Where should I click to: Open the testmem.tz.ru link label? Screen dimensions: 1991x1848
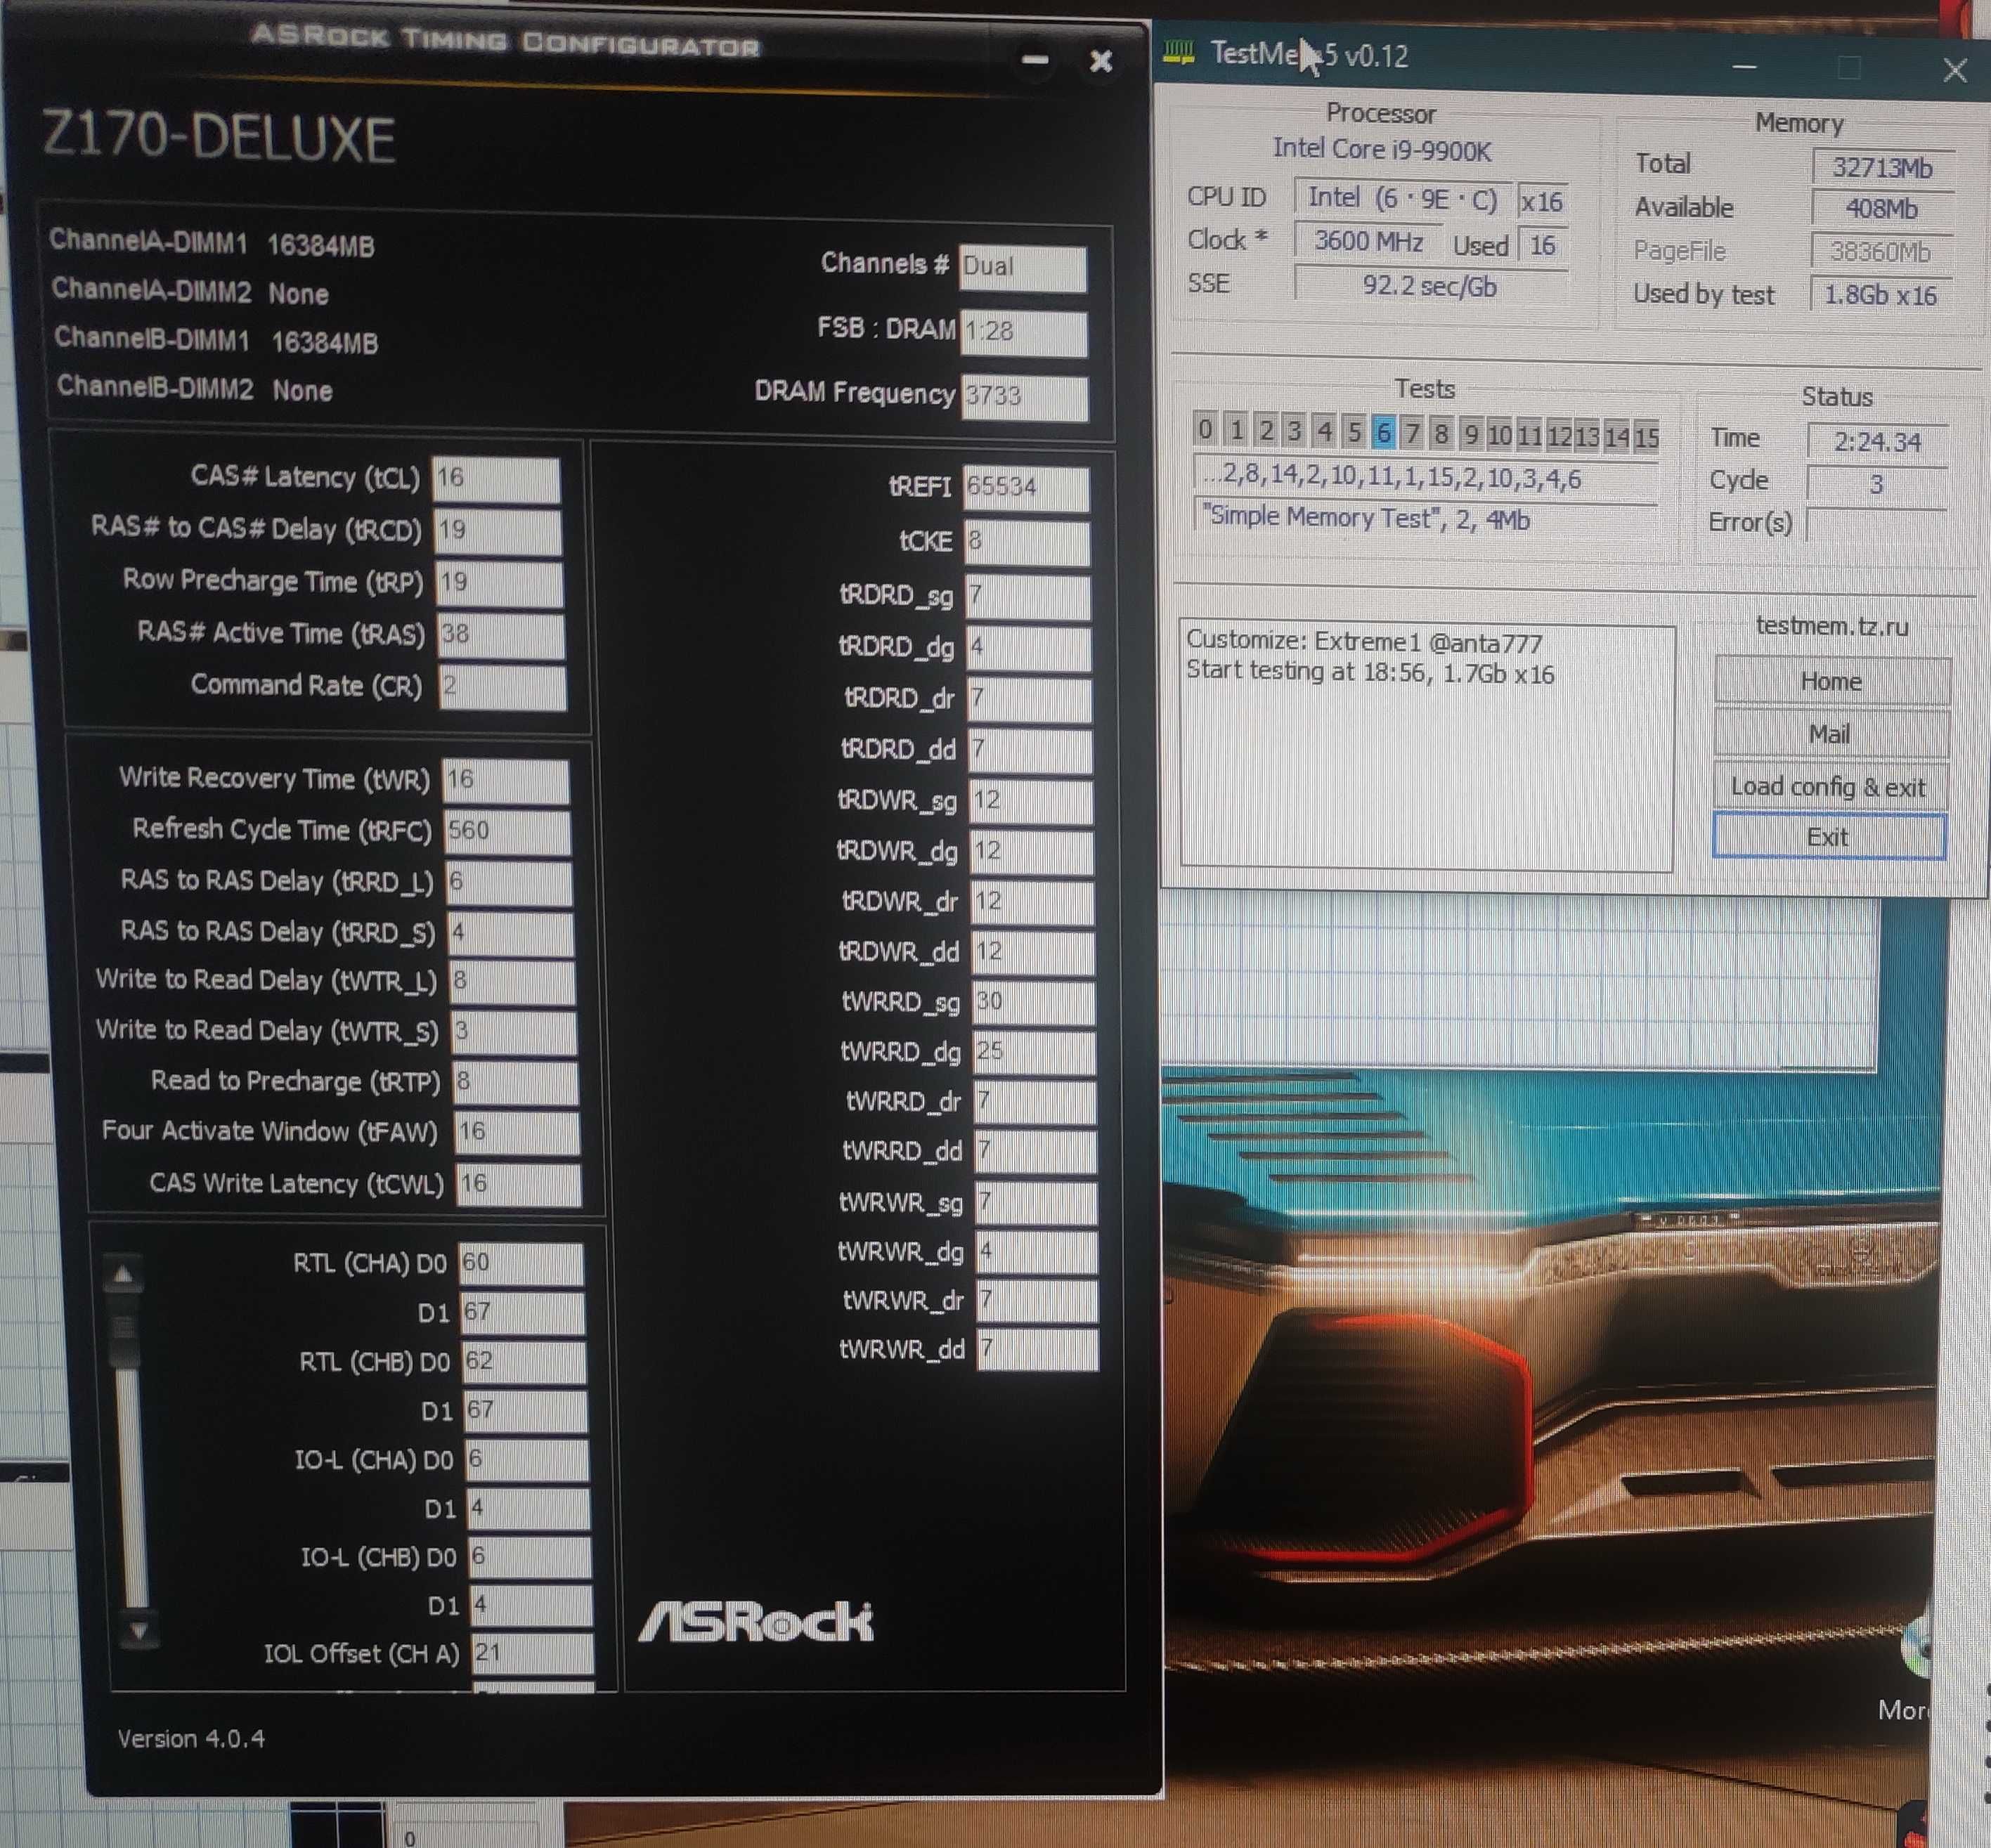pos(1832,626)
